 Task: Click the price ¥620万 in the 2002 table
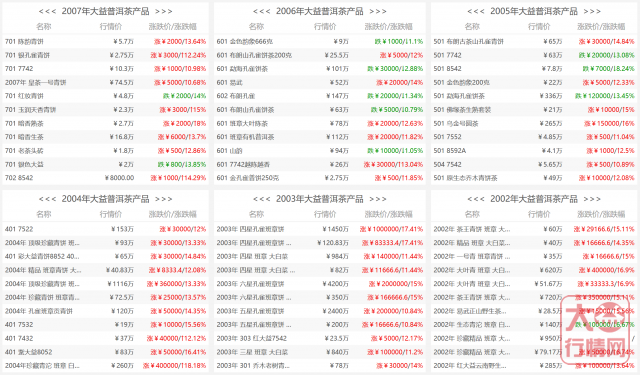coord(551,270)
